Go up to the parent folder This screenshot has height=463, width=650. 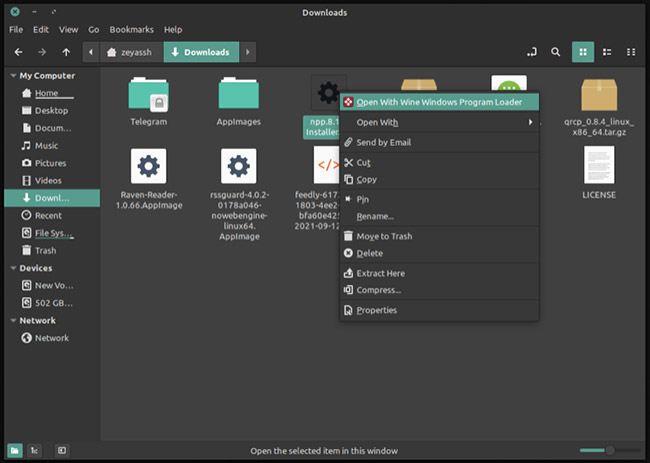(66, 52)
